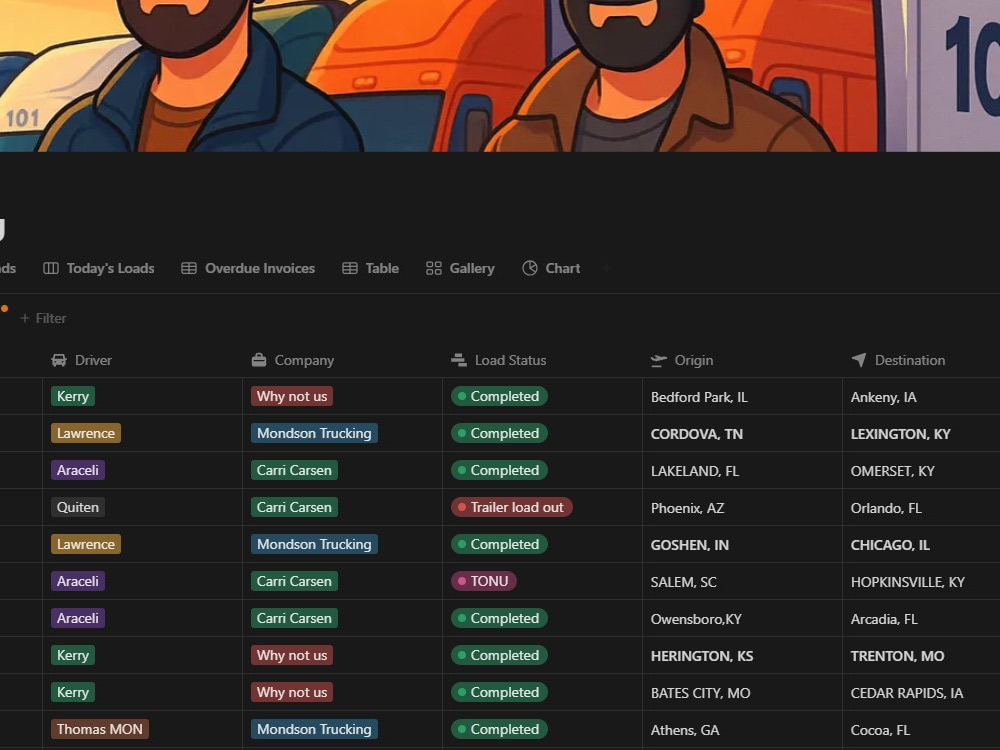This screenshot has width=1000, height=750.
Task: Click the Company column briefcase icon
Action: click(x=258, y=360)
